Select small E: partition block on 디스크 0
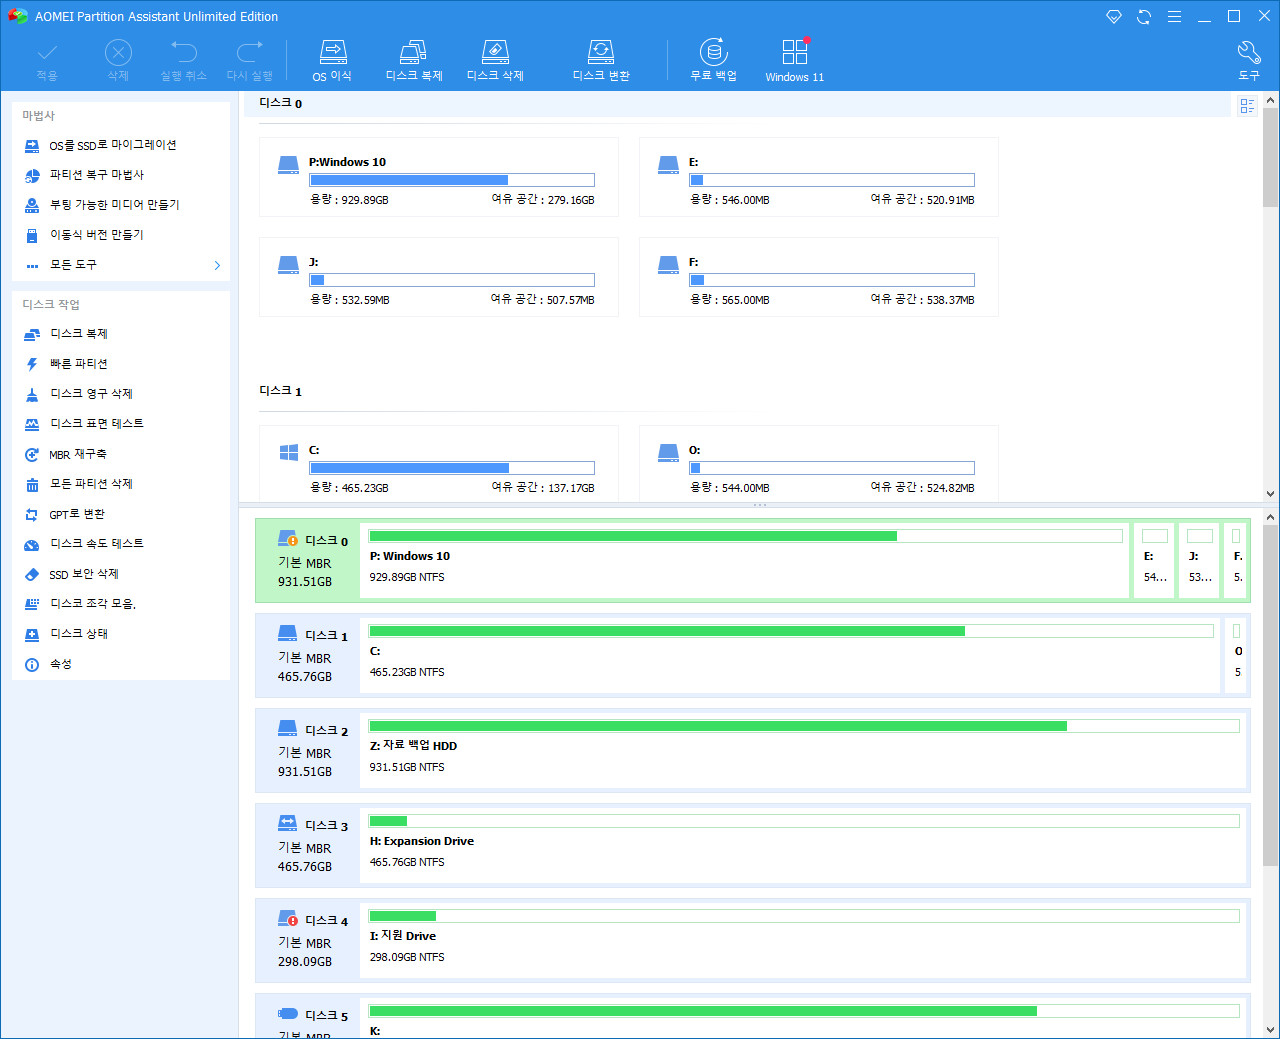The image size is (1280, 1039). [1155, 560]
